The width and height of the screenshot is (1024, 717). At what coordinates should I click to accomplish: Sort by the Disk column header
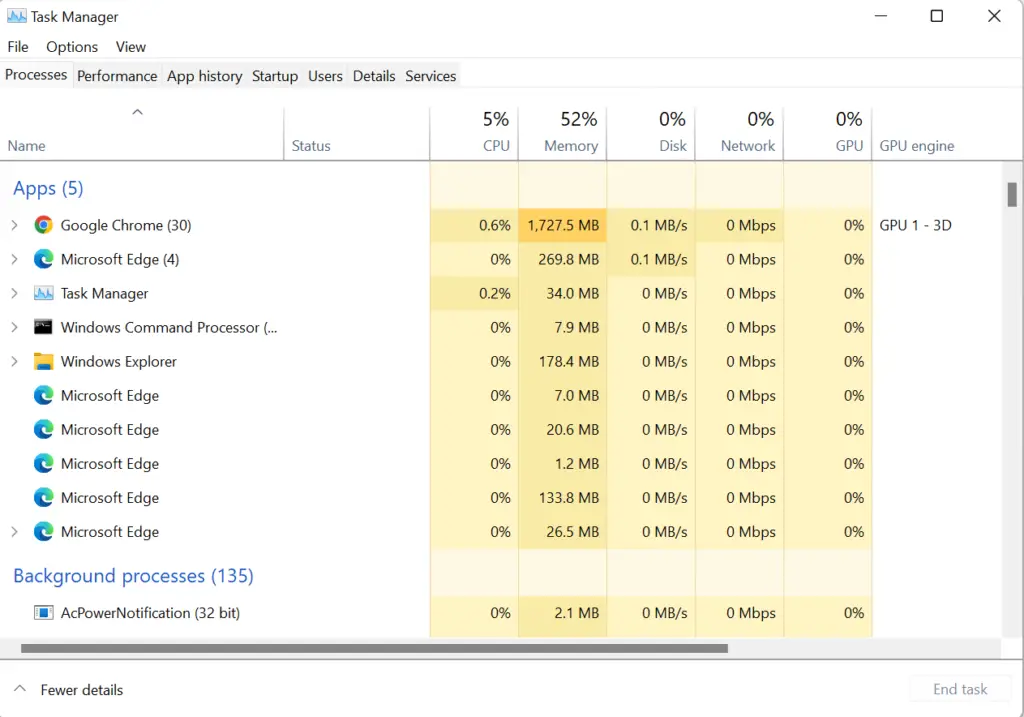(x=651, y=134)
